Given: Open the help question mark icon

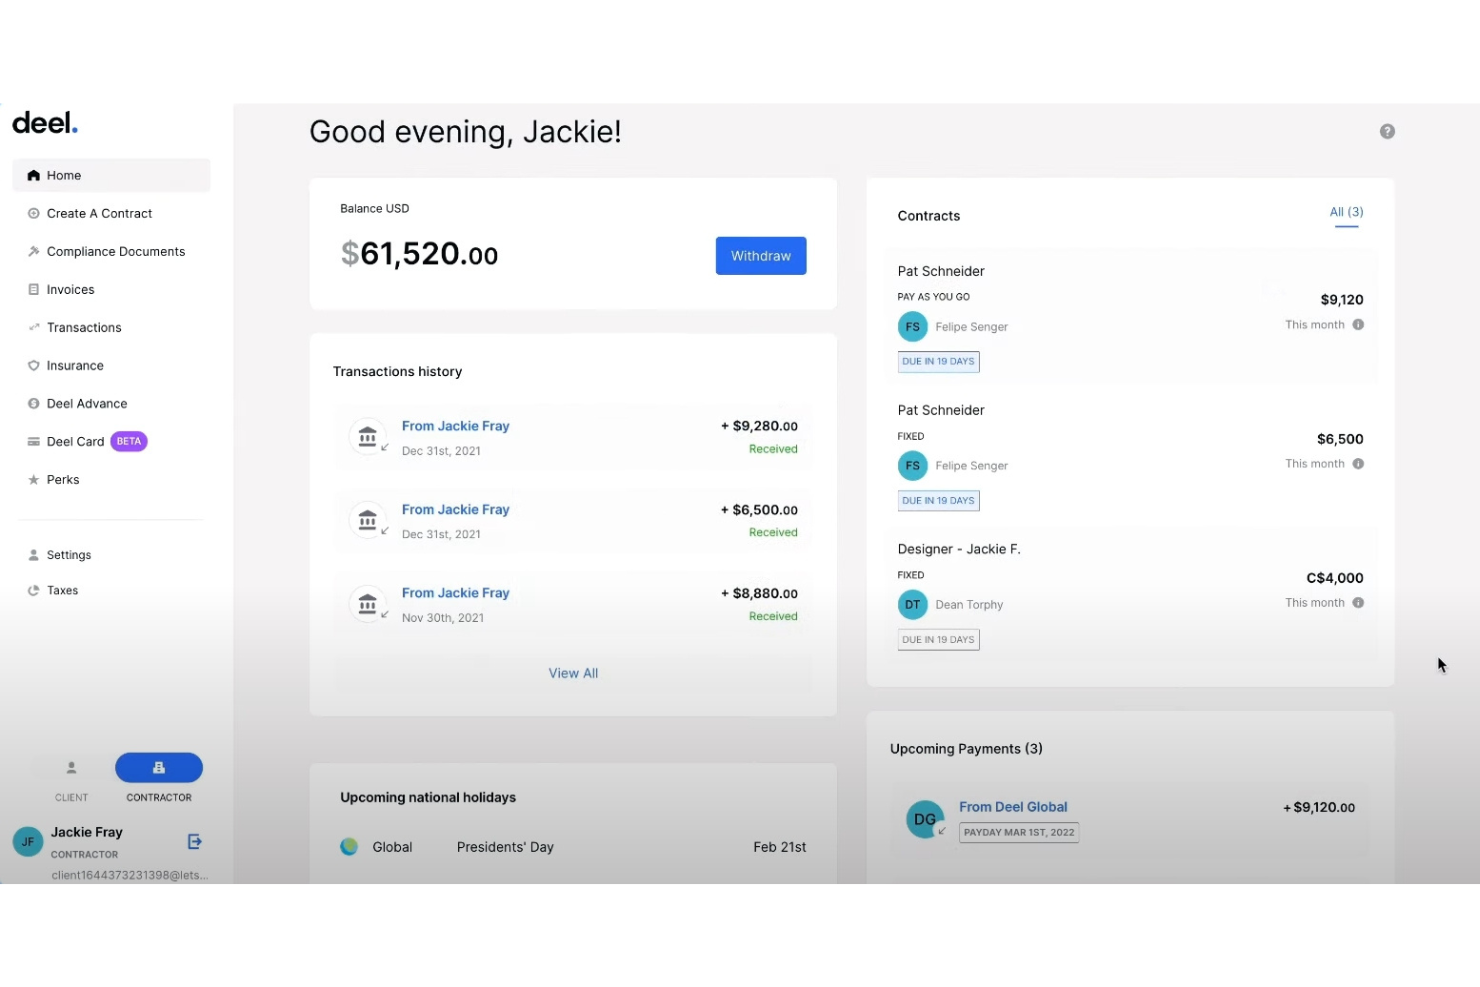Looking at the screenshot, I should click(x=1387, y=131).
